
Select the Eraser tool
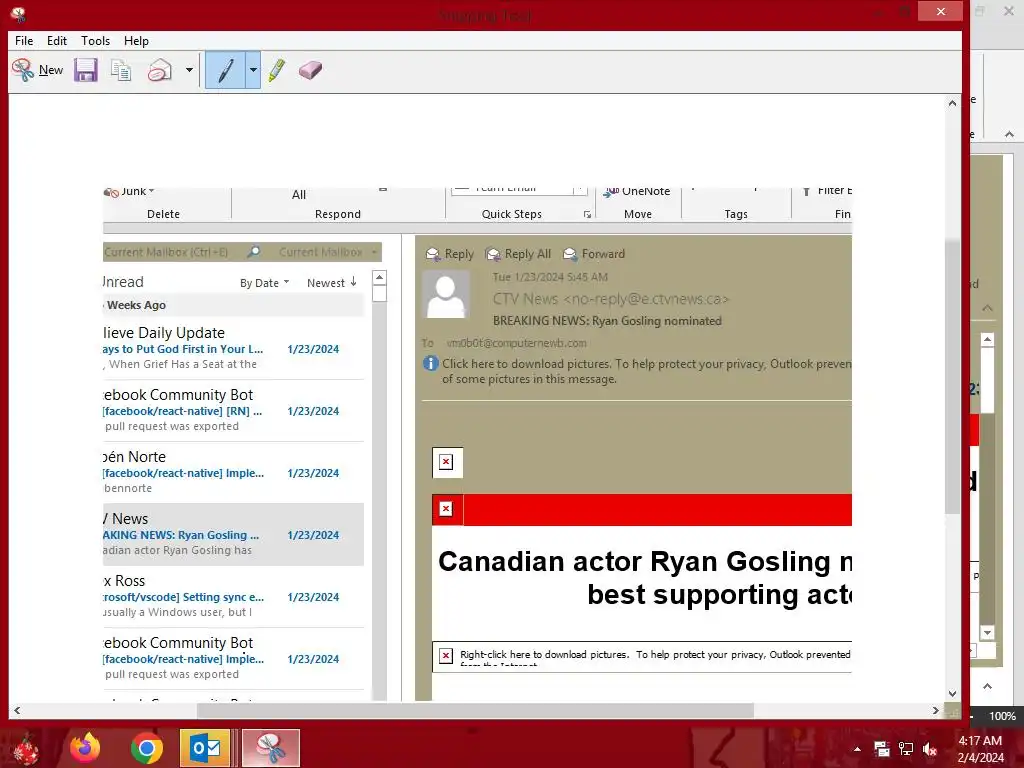pyautogui.click(x=310, y=70)
